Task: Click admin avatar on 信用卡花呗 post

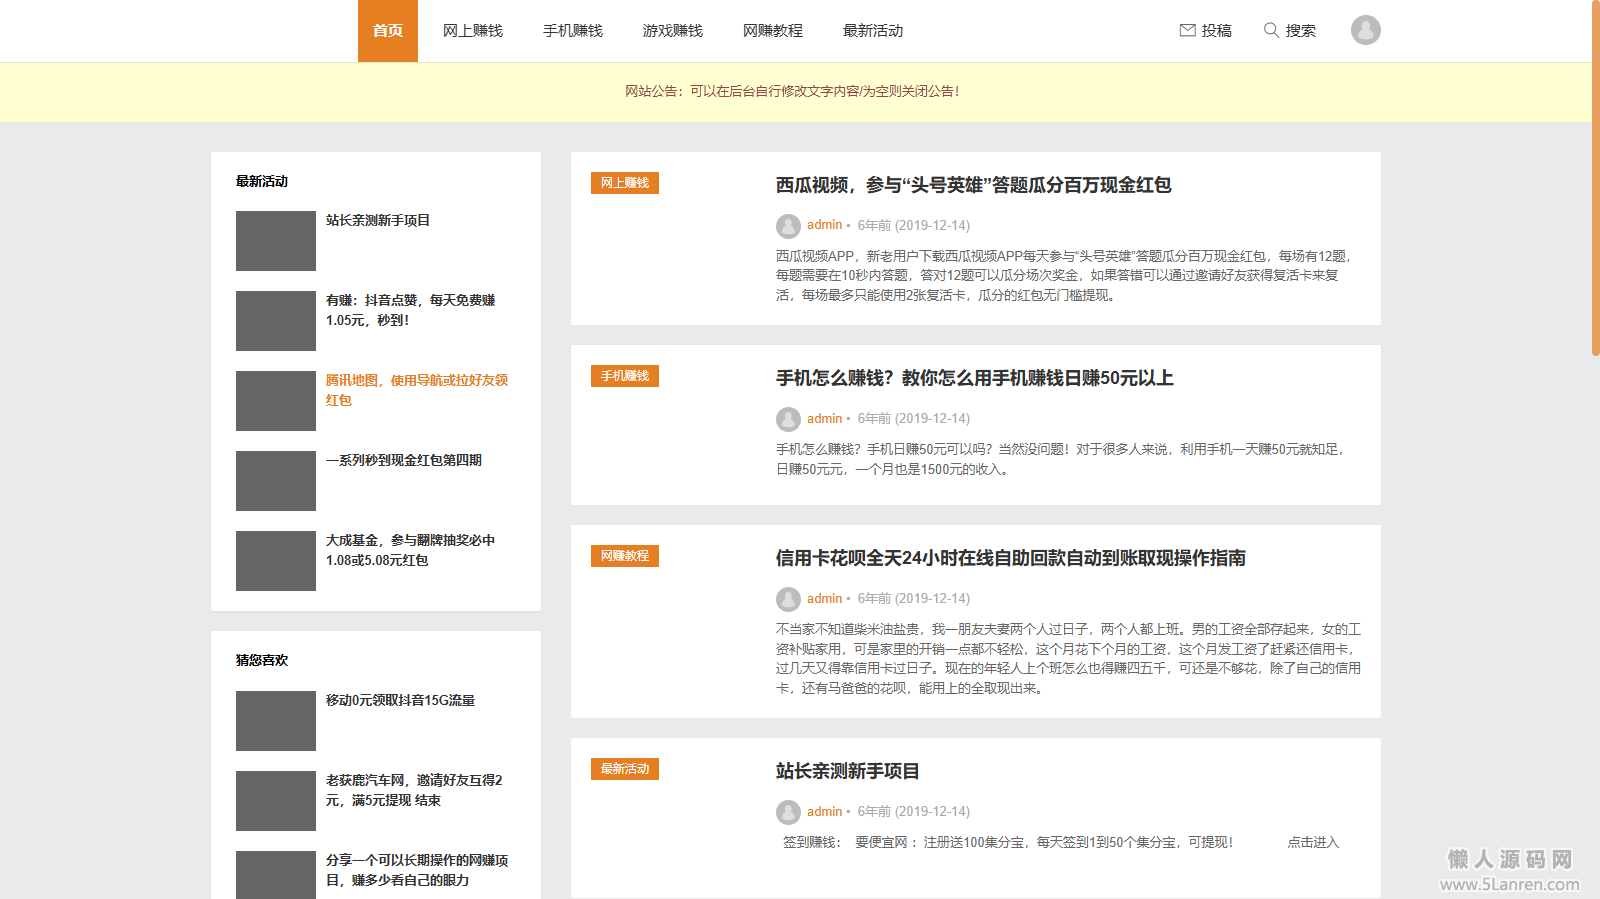Action: pos(788,599)
